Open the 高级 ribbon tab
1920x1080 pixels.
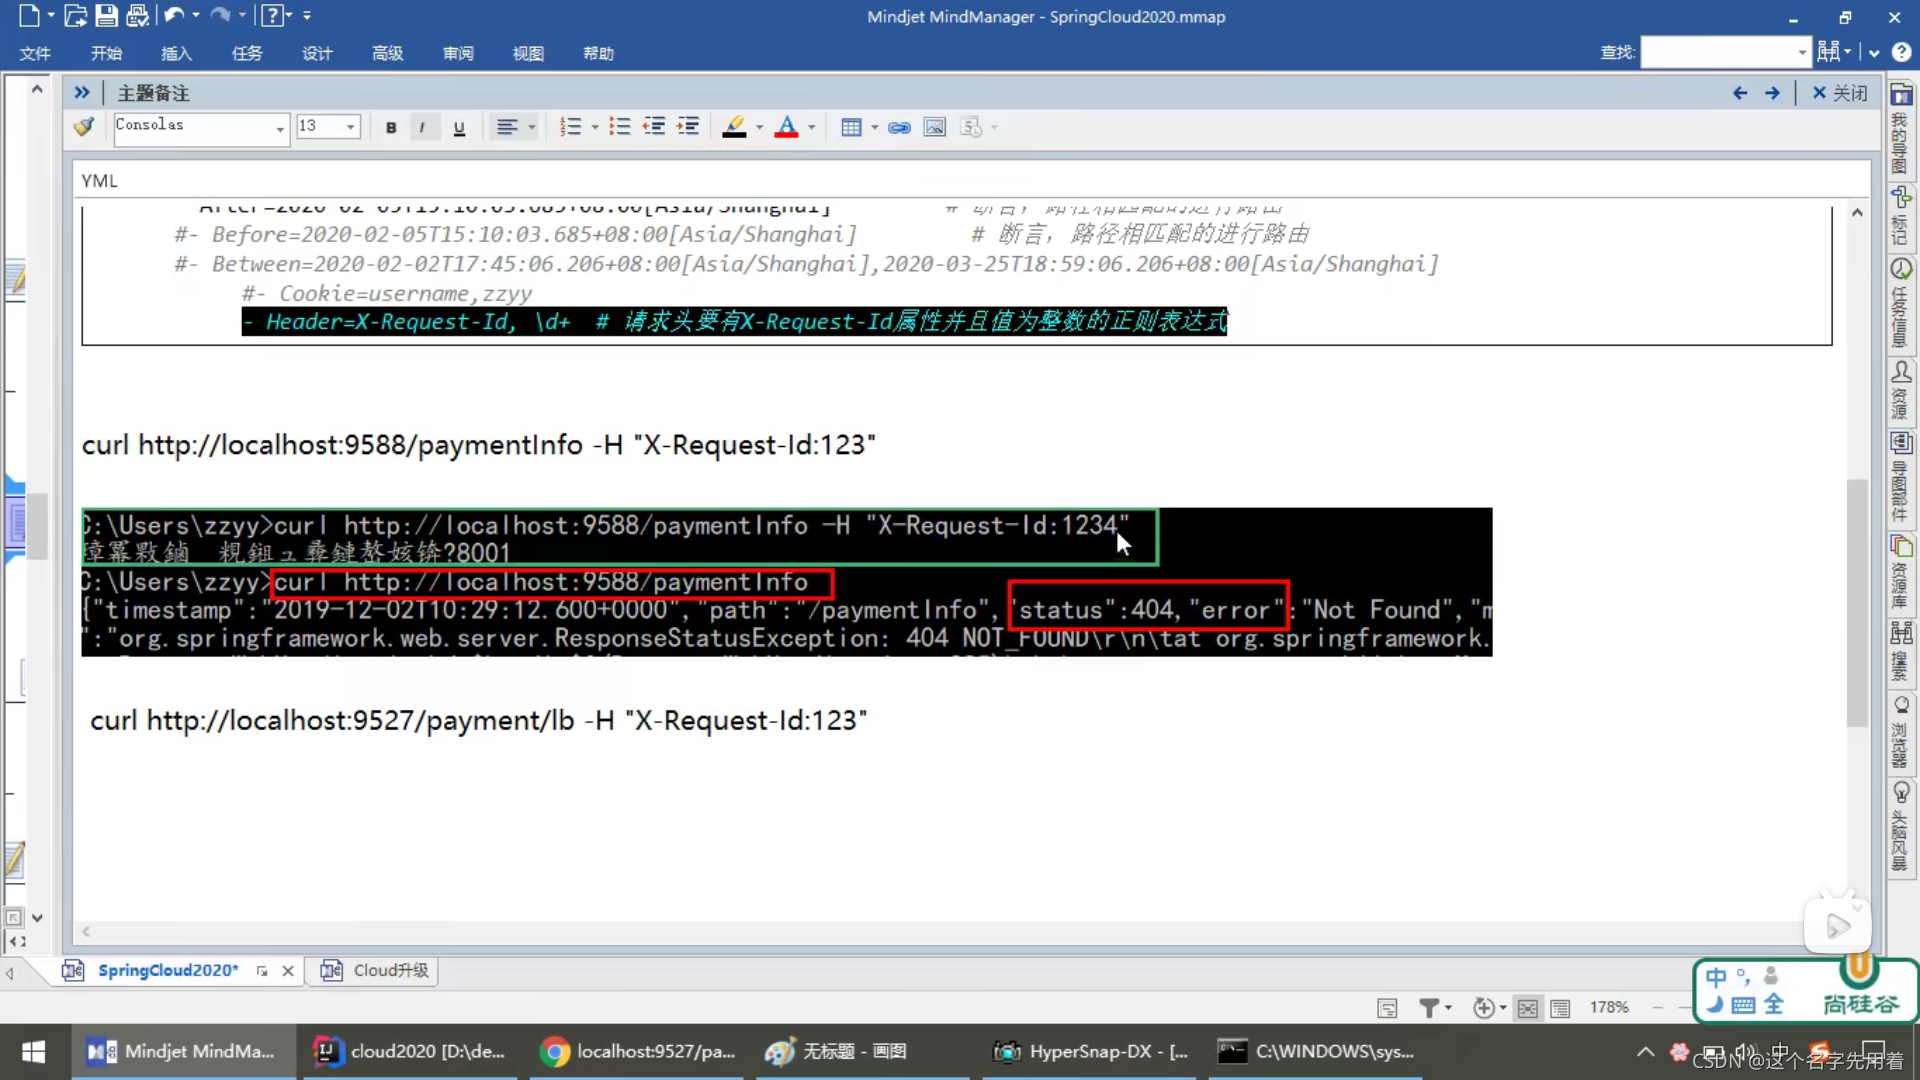click(x=387, y=53)
